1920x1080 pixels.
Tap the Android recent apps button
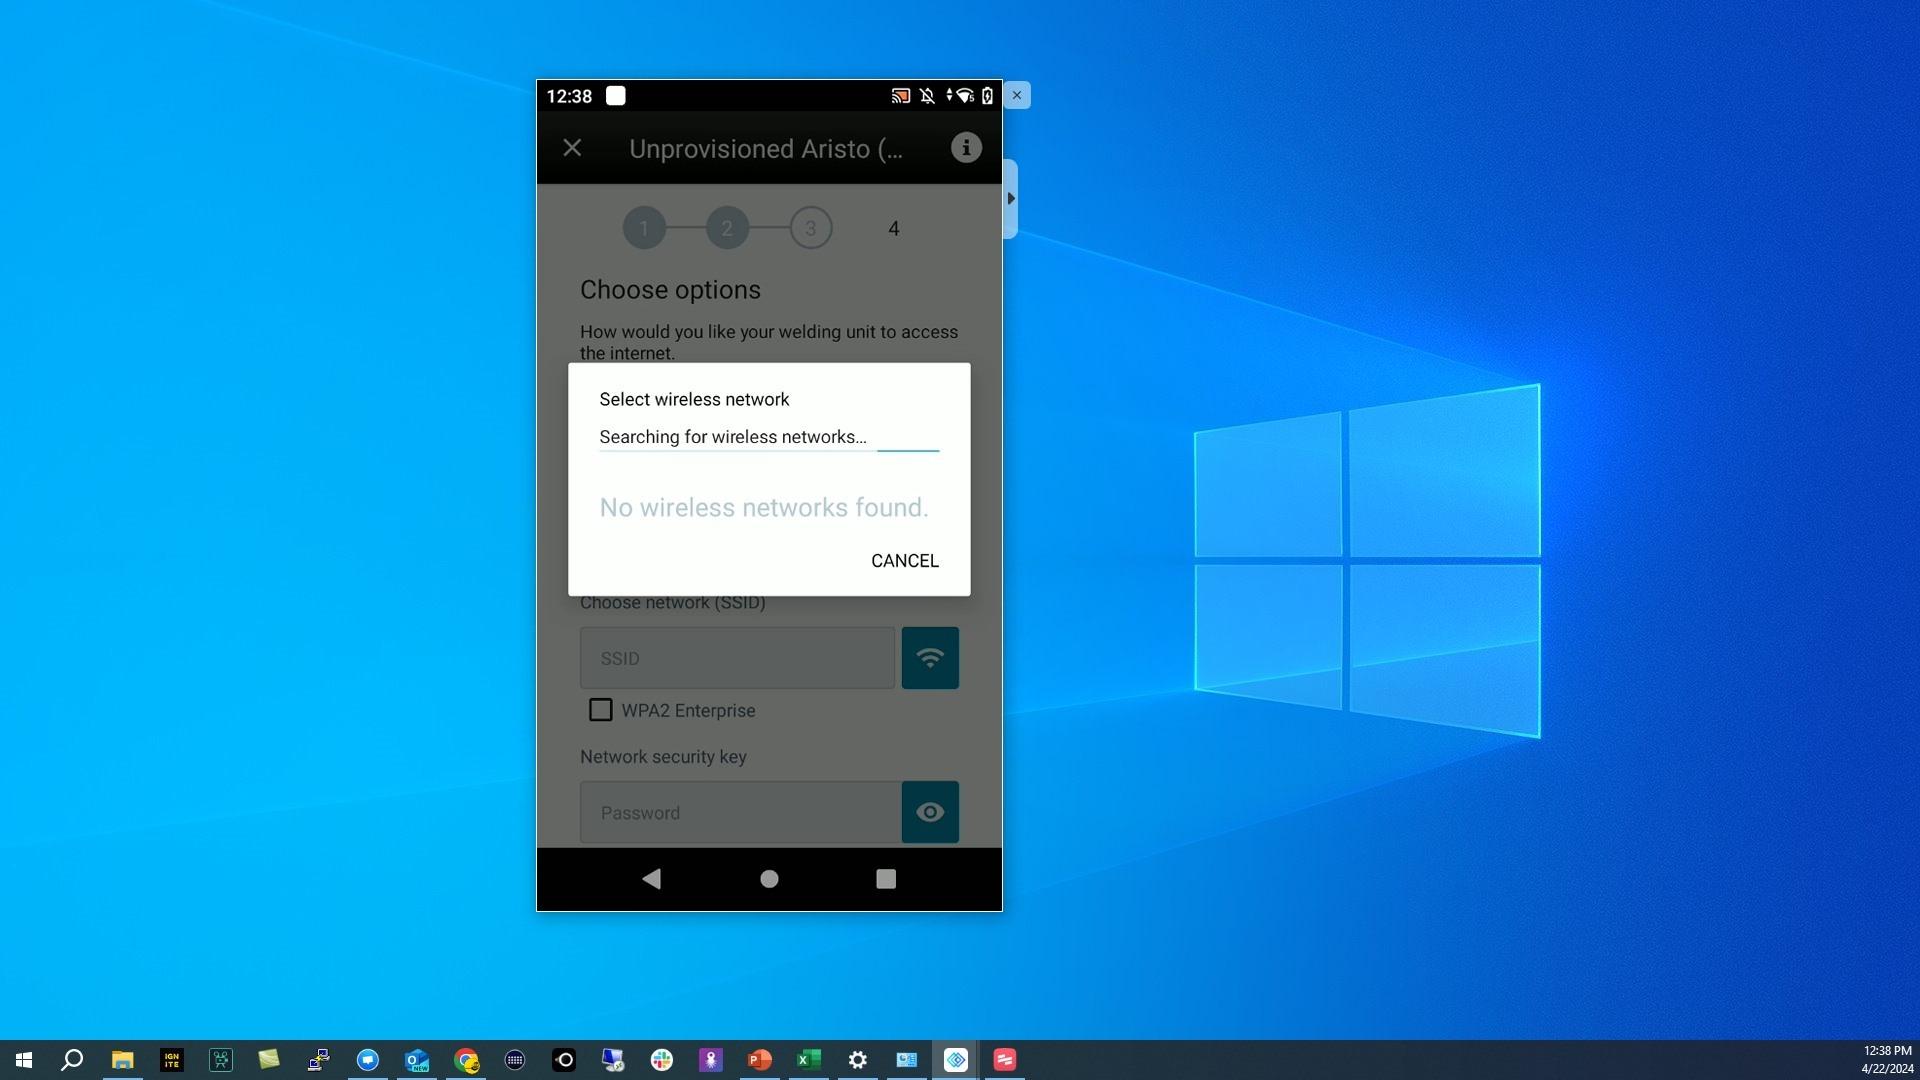click(886, 879)
